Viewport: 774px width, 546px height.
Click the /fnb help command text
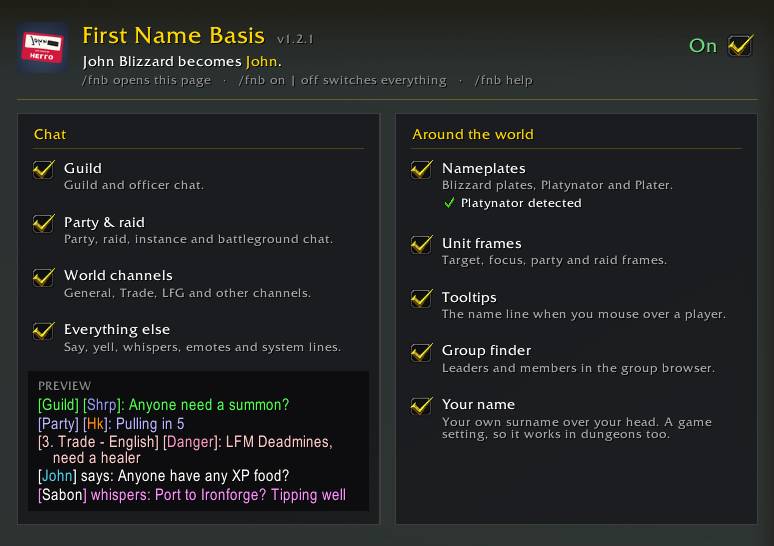coord(503,80)
